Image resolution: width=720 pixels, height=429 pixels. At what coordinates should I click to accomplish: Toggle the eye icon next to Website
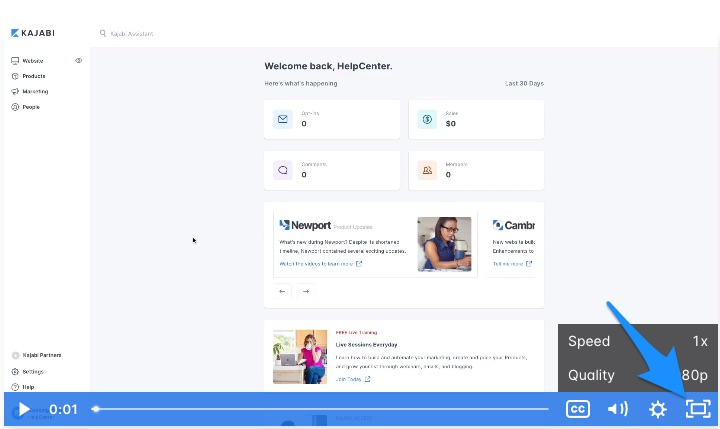pyautogui.click(x=79, y=61)
